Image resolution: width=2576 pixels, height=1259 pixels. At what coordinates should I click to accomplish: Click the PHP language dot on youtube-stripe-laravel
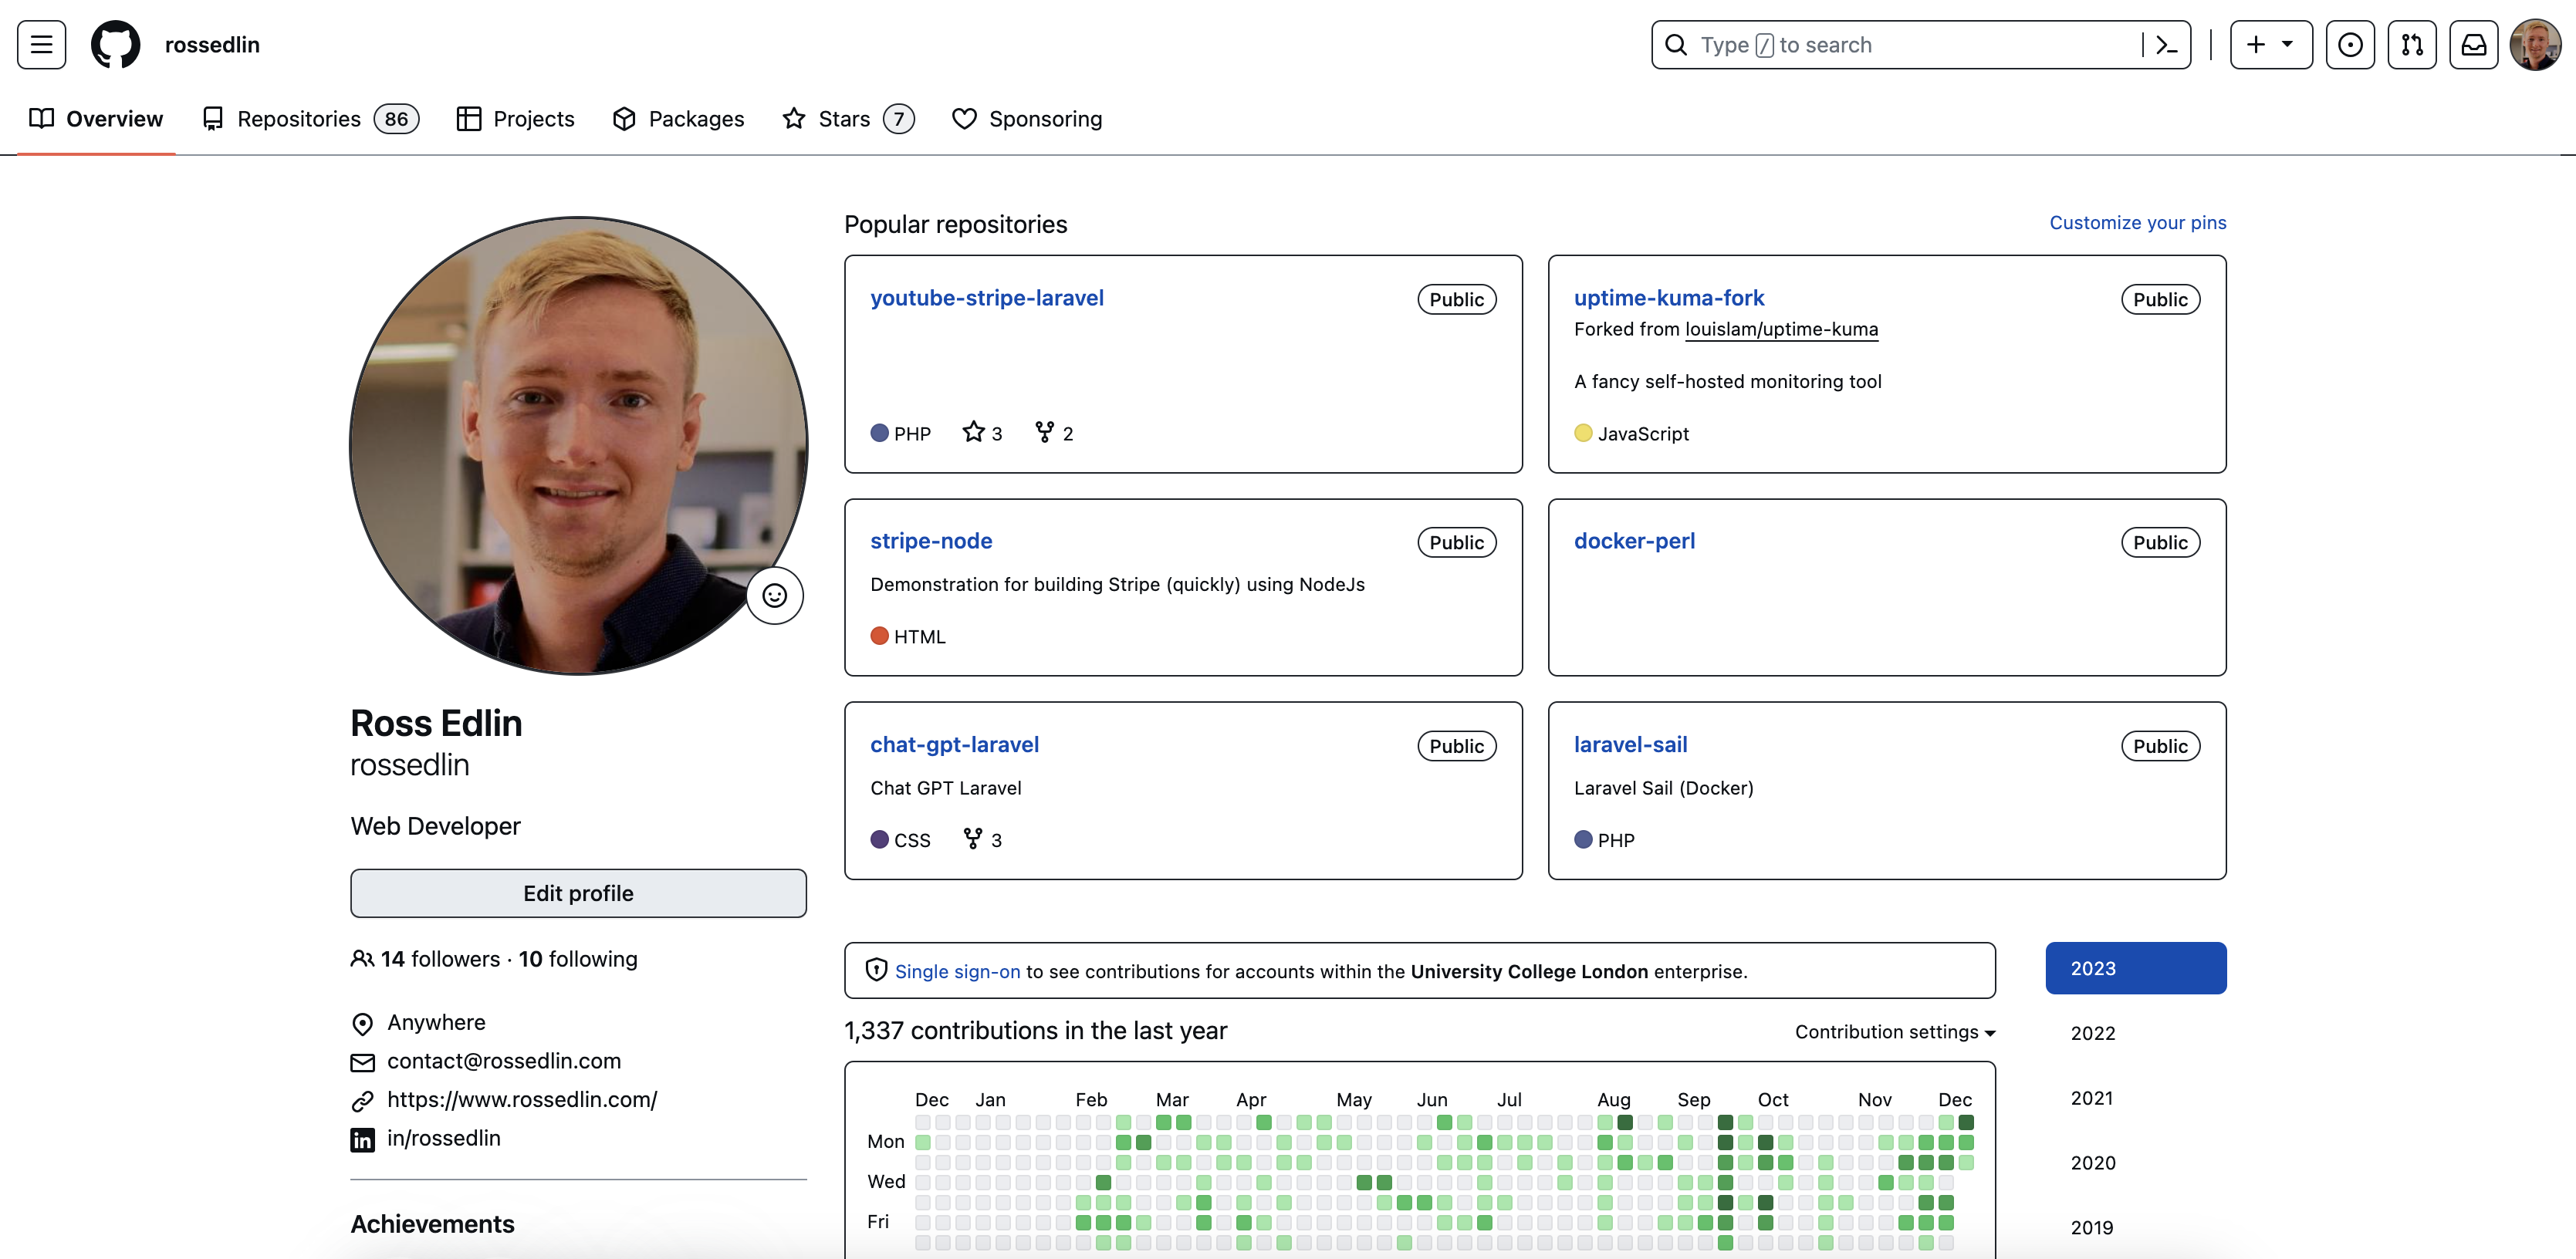pos(879,433)
